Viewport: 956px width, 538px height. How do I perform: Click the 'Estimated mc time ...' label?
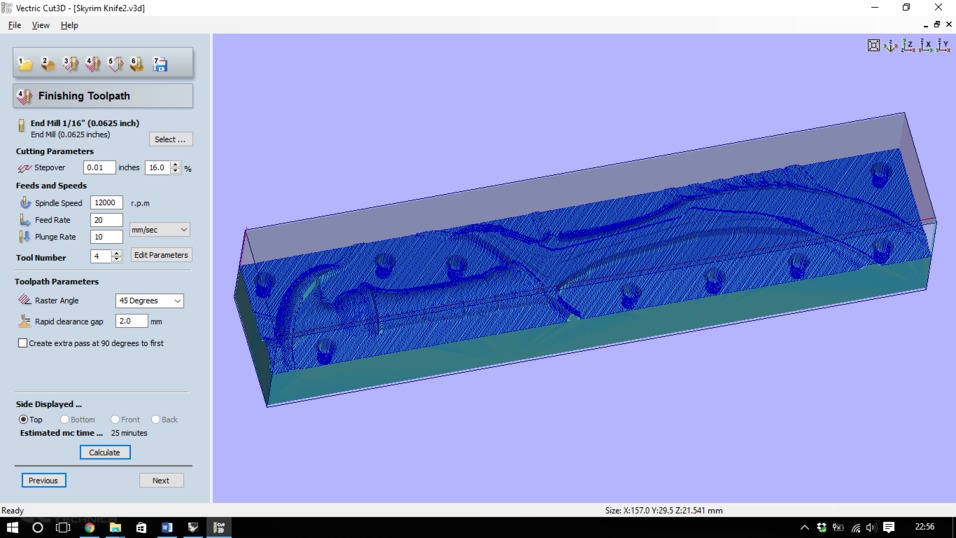(x=61, y=433)
